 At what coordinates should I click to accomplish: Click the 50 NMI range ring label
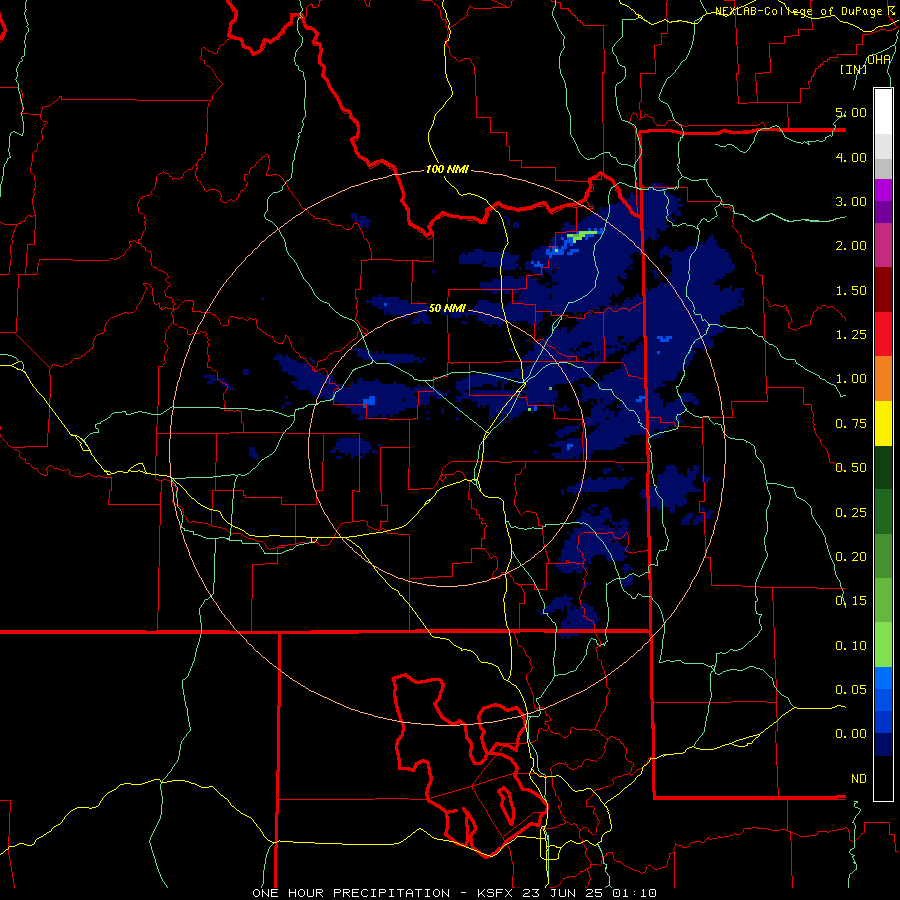tap(447, 308)
